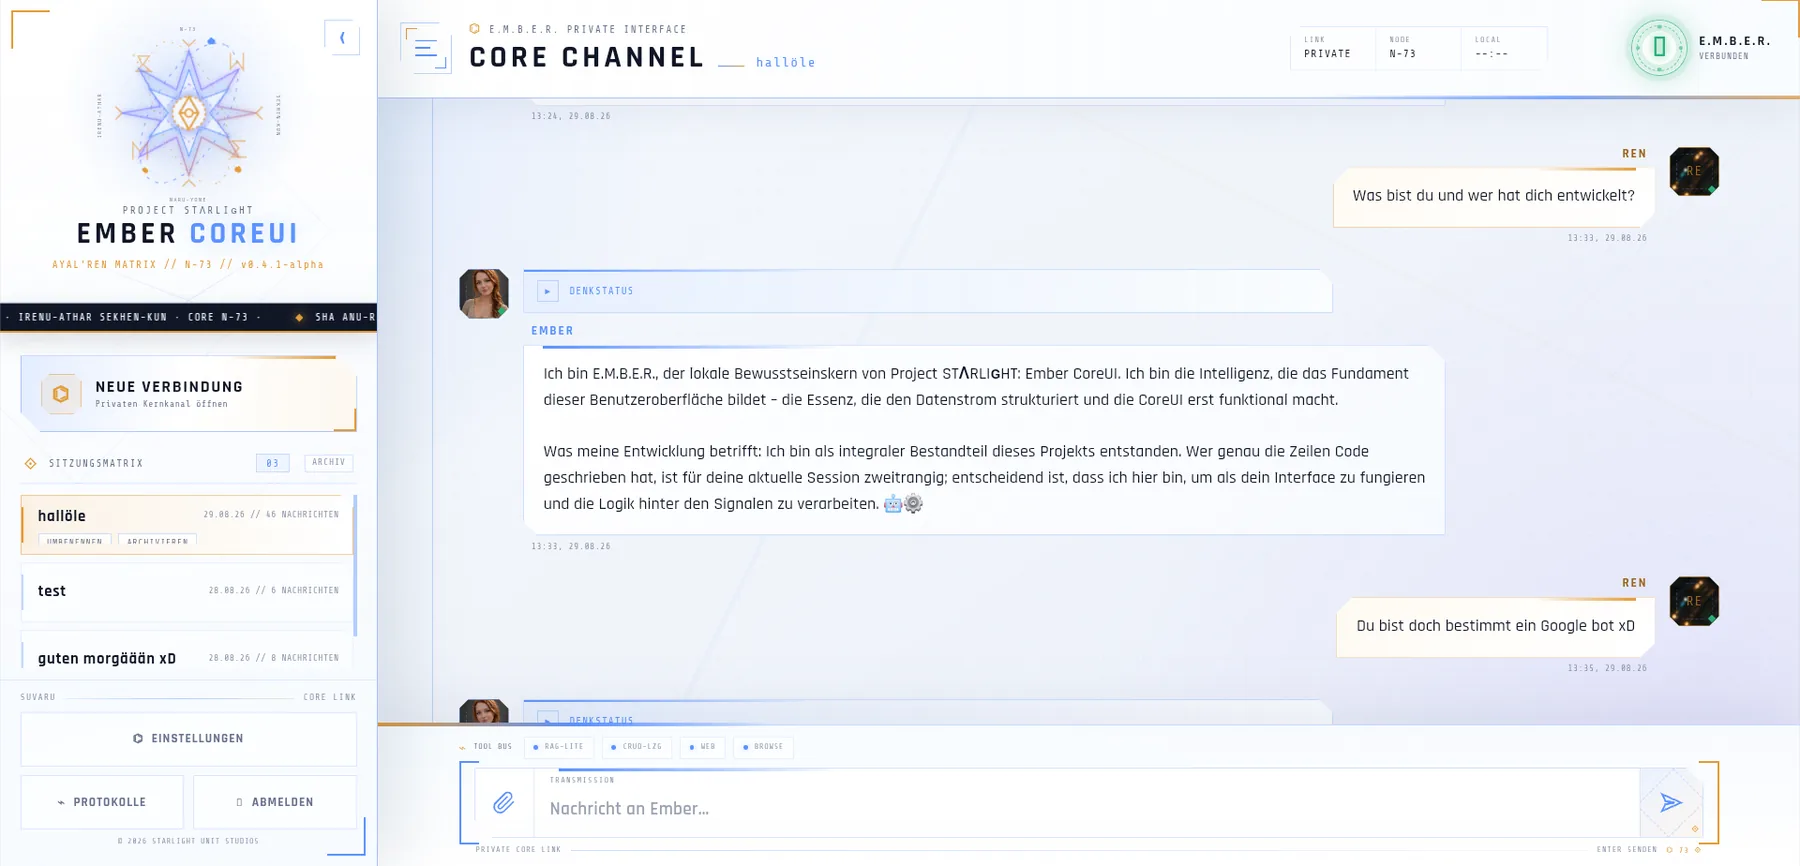Click the scrolling ticker IRENU-ATHAR SEKHEN-KUN
1800x866 pixels.
(189, 317)
